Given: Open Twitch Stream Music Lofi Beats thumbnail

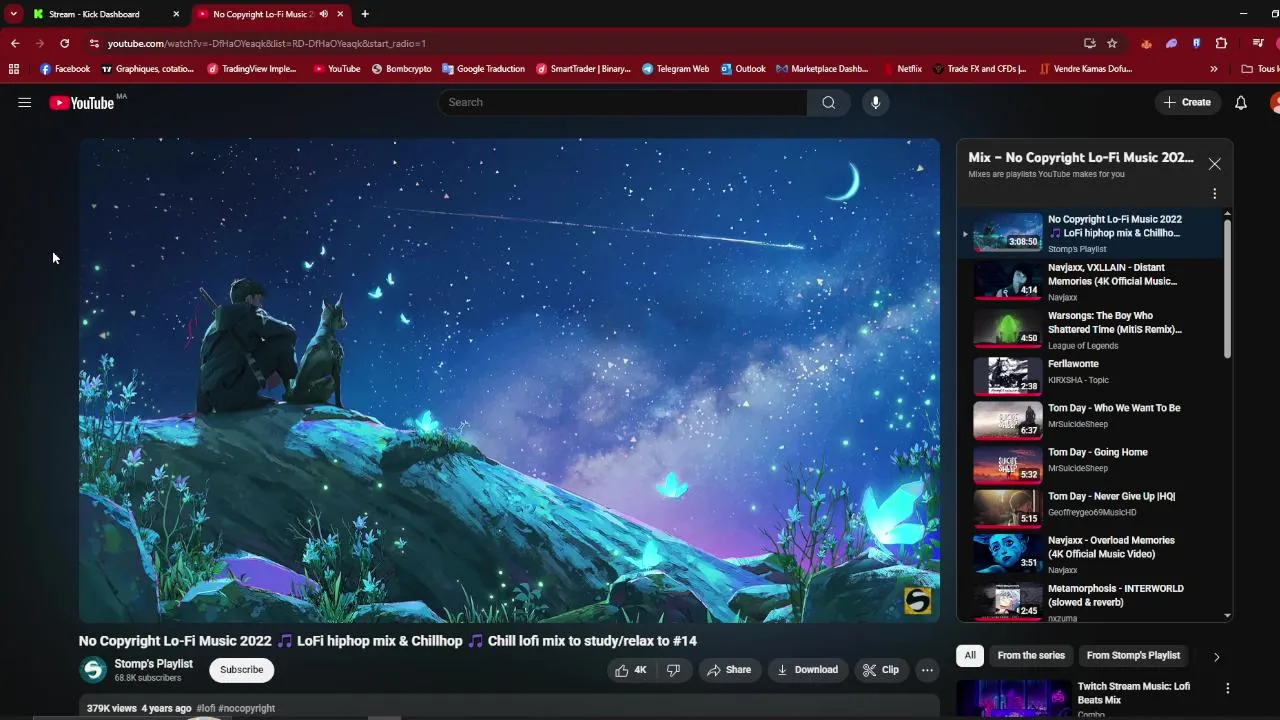Looking at the screenshot, I should 1013,700.
